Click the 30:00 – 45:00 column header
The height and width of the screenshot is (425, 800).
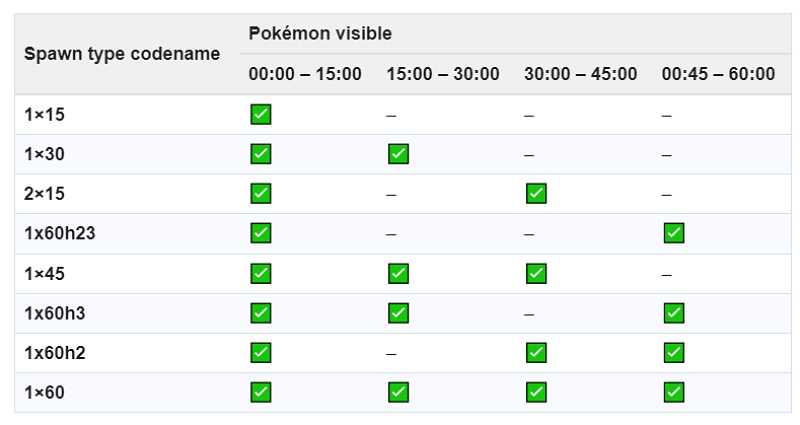coord(580,74)
